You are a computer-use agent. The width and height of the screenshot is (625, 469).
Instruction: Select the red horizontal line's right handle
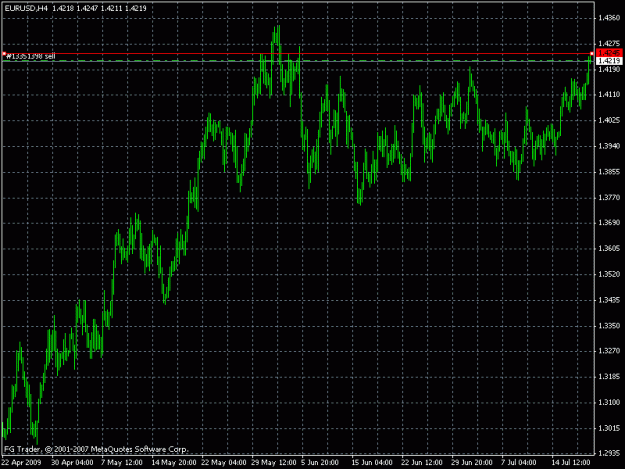click(x=592, y=53)
